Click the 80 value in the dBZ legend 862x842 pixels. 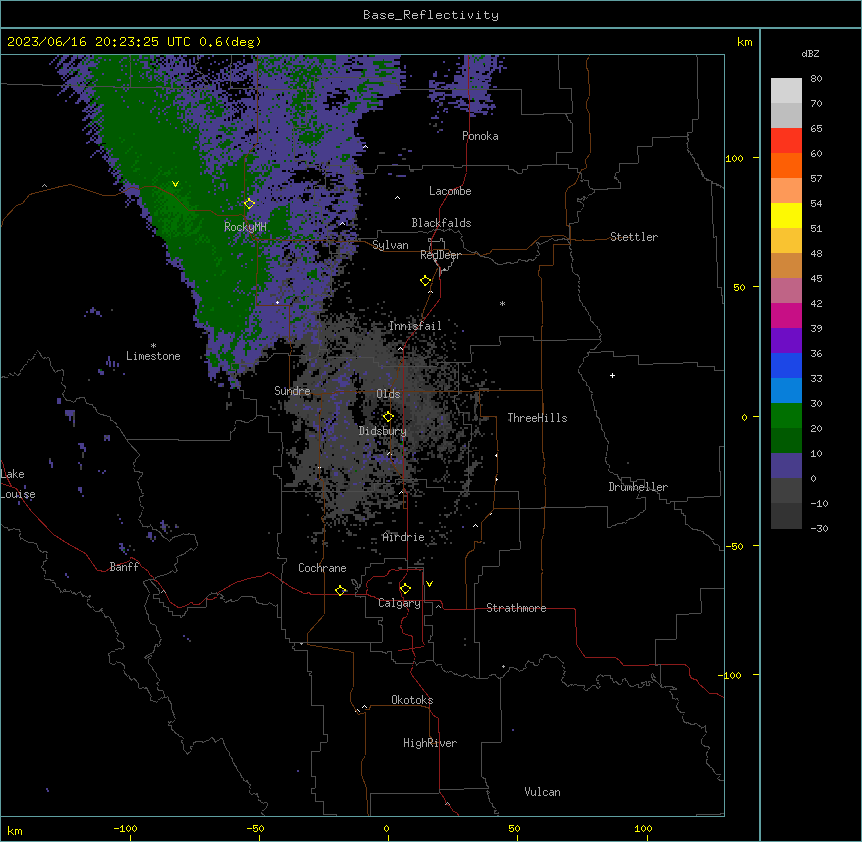816,79
